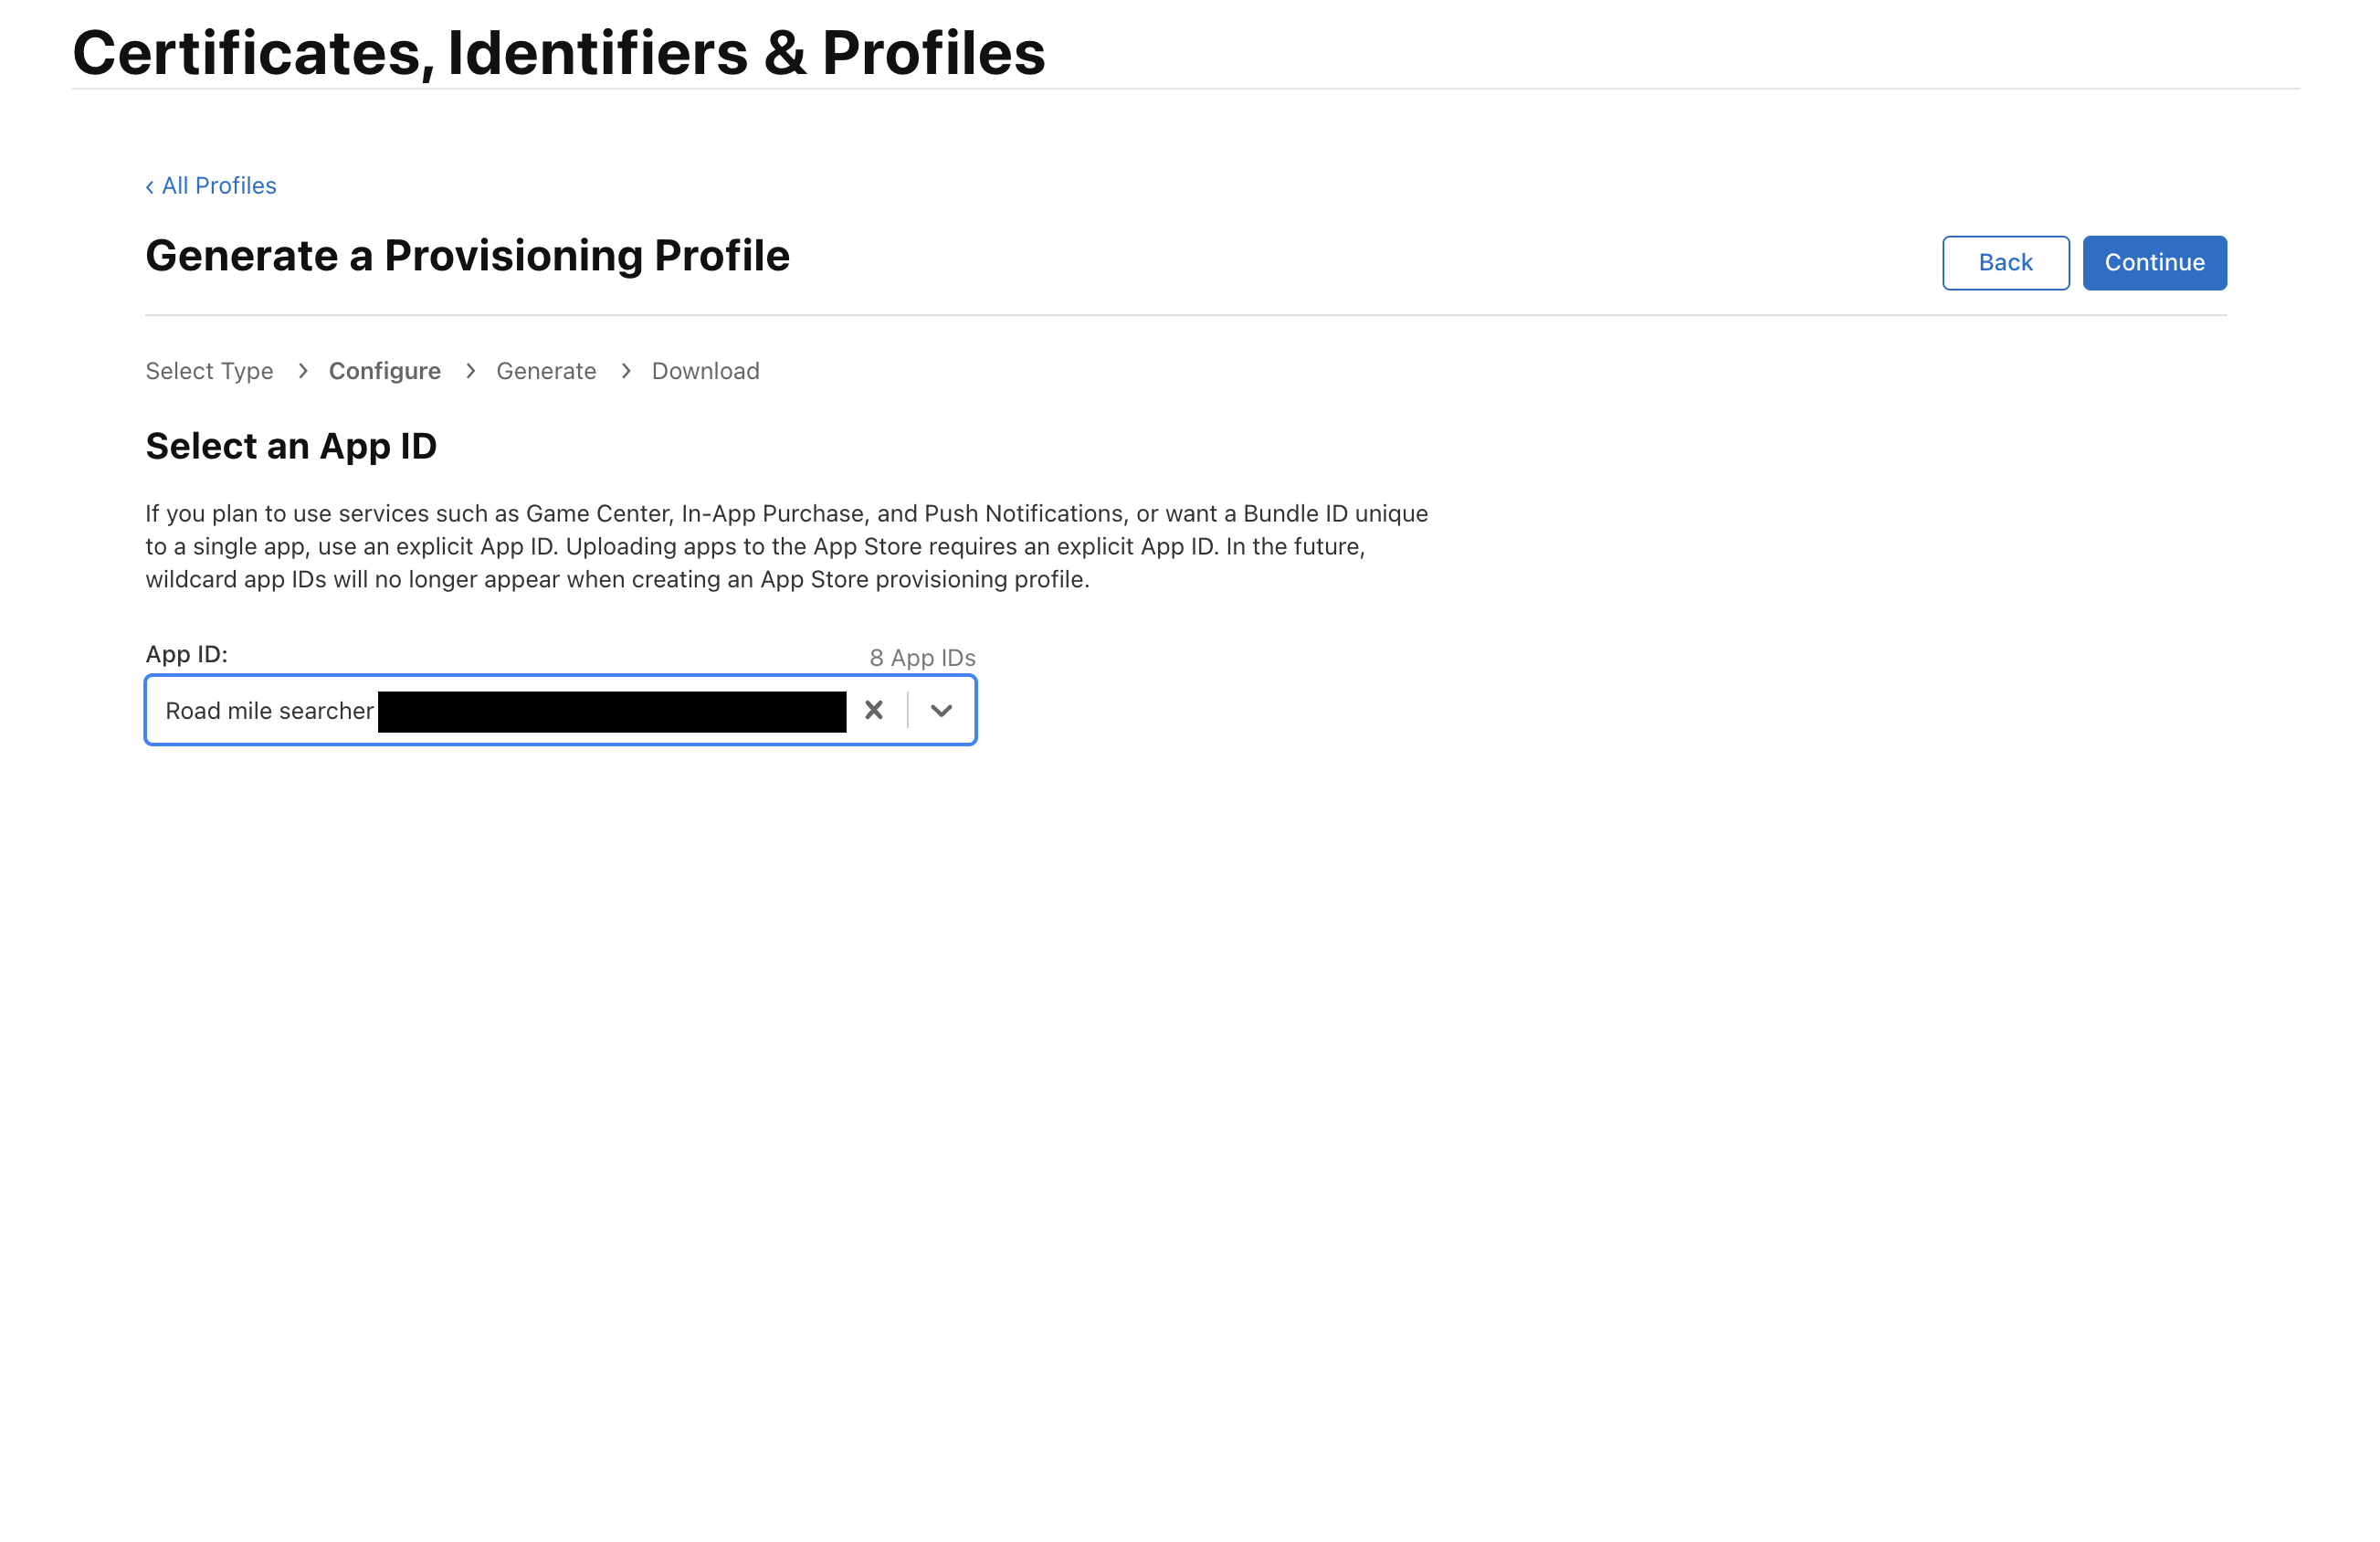Screen dimensions: 2380x1542
Task: Click the Back button
Action: click(x=2004, y=263)
